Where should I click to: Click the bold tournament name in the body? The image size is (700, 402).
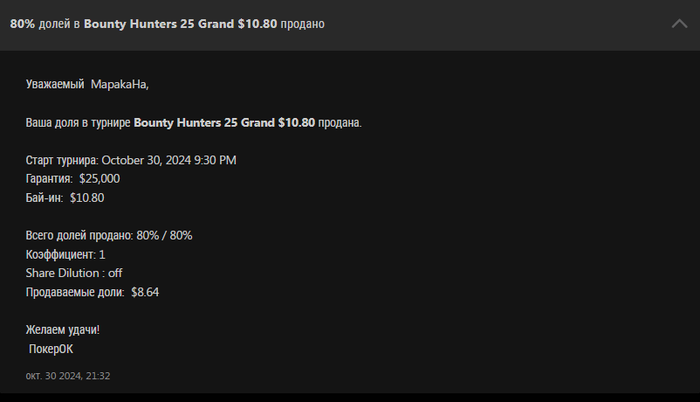click(224, 122)
